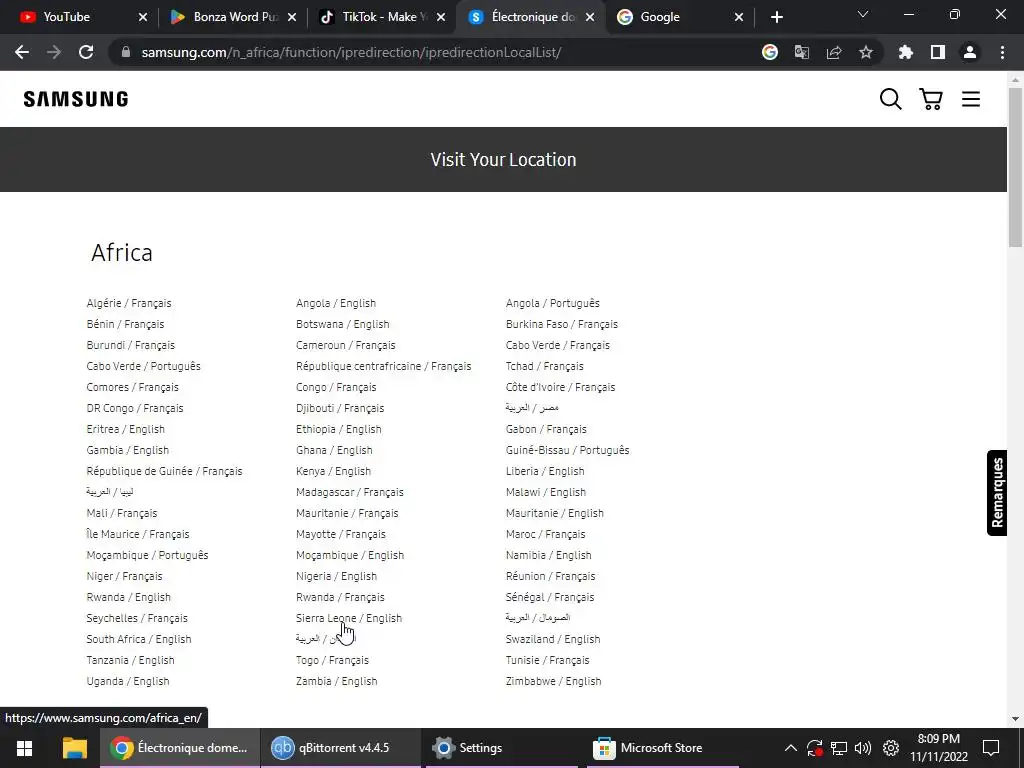Select Burkina Faso / Français
Viewport: 1024px width, 768px height.
pyautogui.click(x=562, y=324)
